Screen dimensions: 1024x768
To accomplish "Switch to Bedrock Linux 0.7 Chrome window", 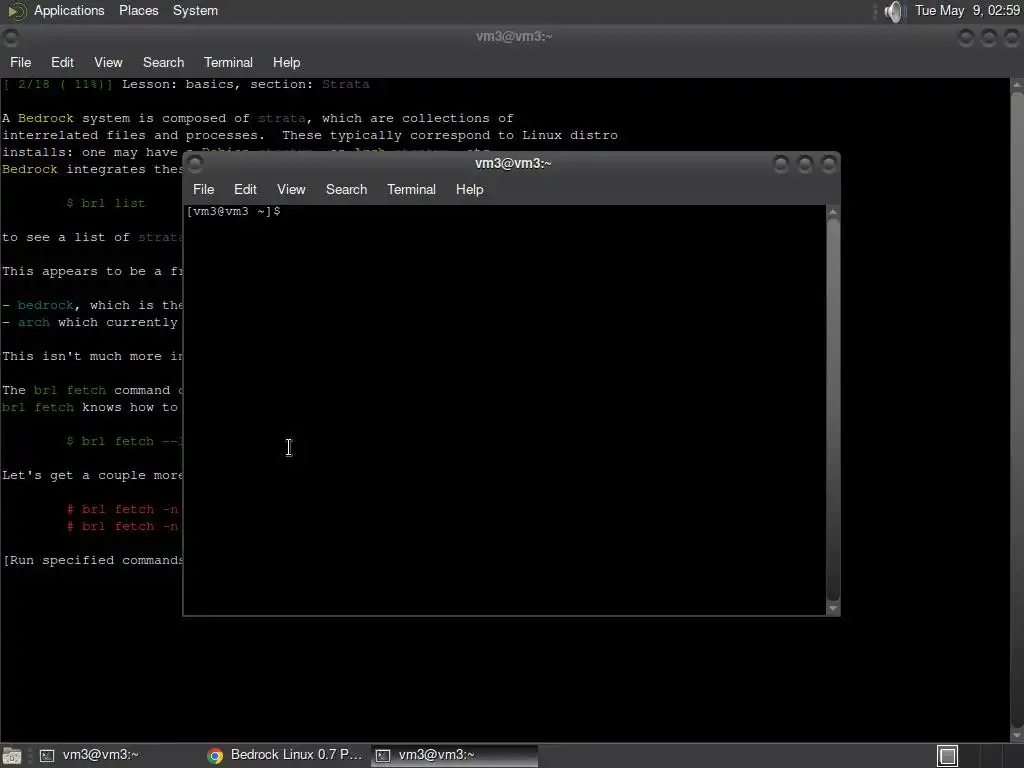I will [x=285, y=755].
